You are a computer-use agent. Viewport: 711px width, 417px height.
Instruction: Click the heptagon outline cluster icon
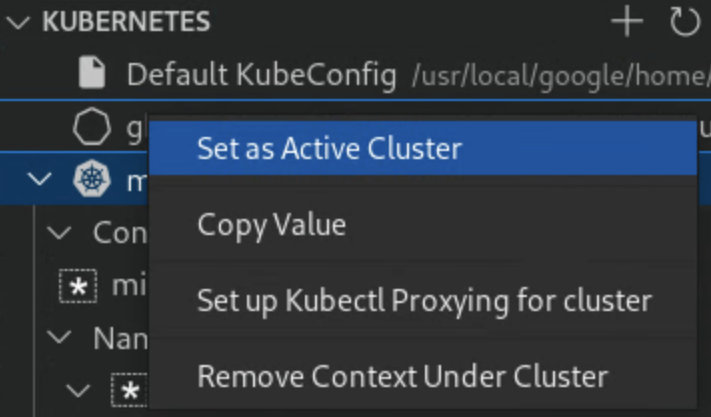pos(92,127)
